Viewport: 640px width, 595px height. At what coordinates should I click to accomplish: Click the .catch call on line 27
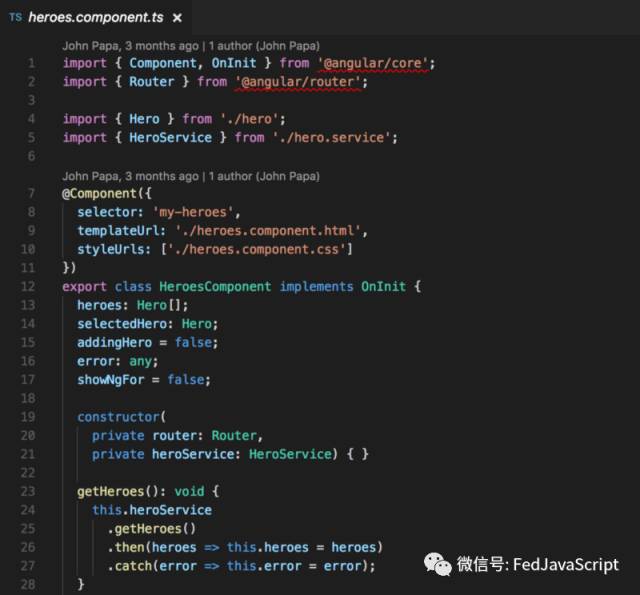(x=129, y=566)
